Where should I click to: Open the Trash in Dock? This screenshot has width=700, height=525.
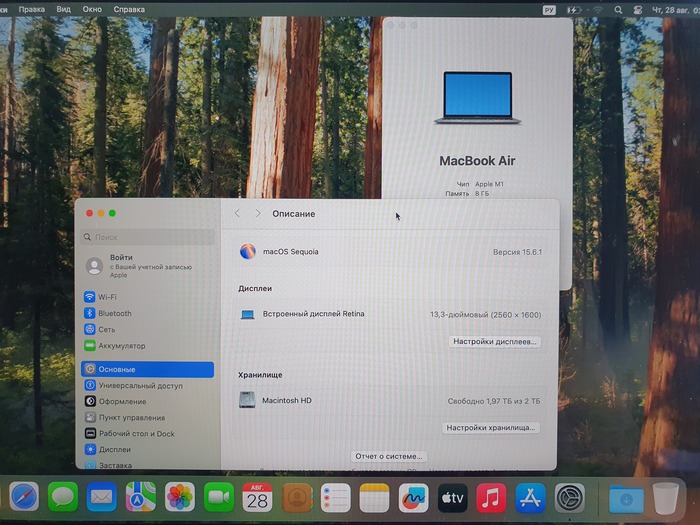pos(666,498)
